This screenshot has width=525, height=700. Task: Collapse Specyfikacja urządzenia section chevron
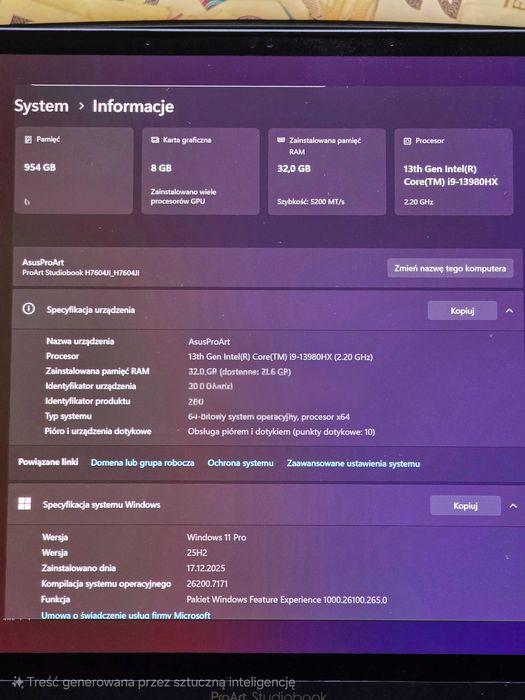509,311
